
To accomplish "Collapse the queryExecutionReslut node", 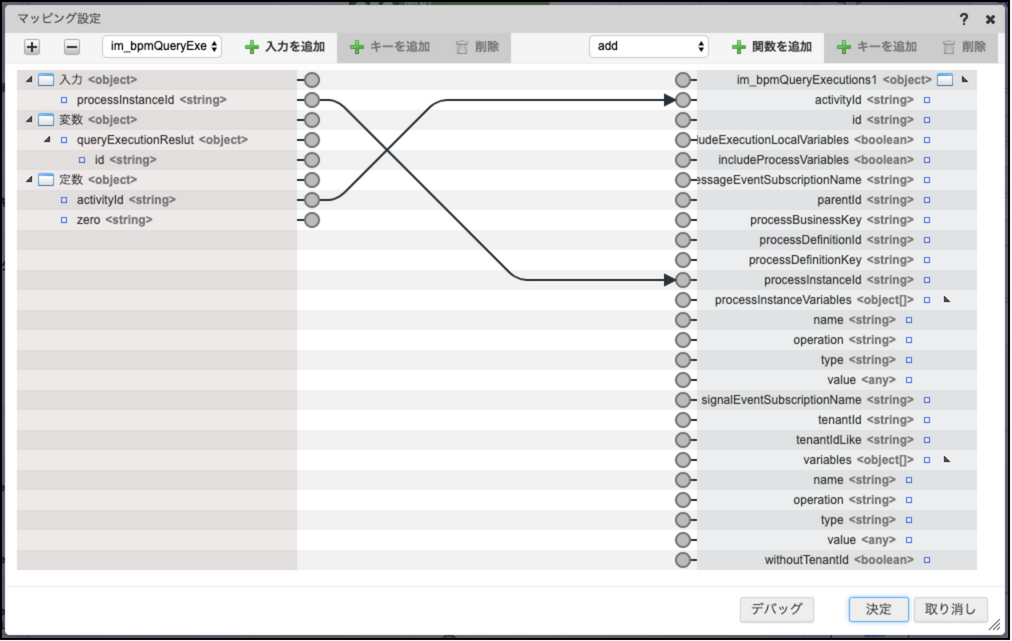I will pos(47,139).
